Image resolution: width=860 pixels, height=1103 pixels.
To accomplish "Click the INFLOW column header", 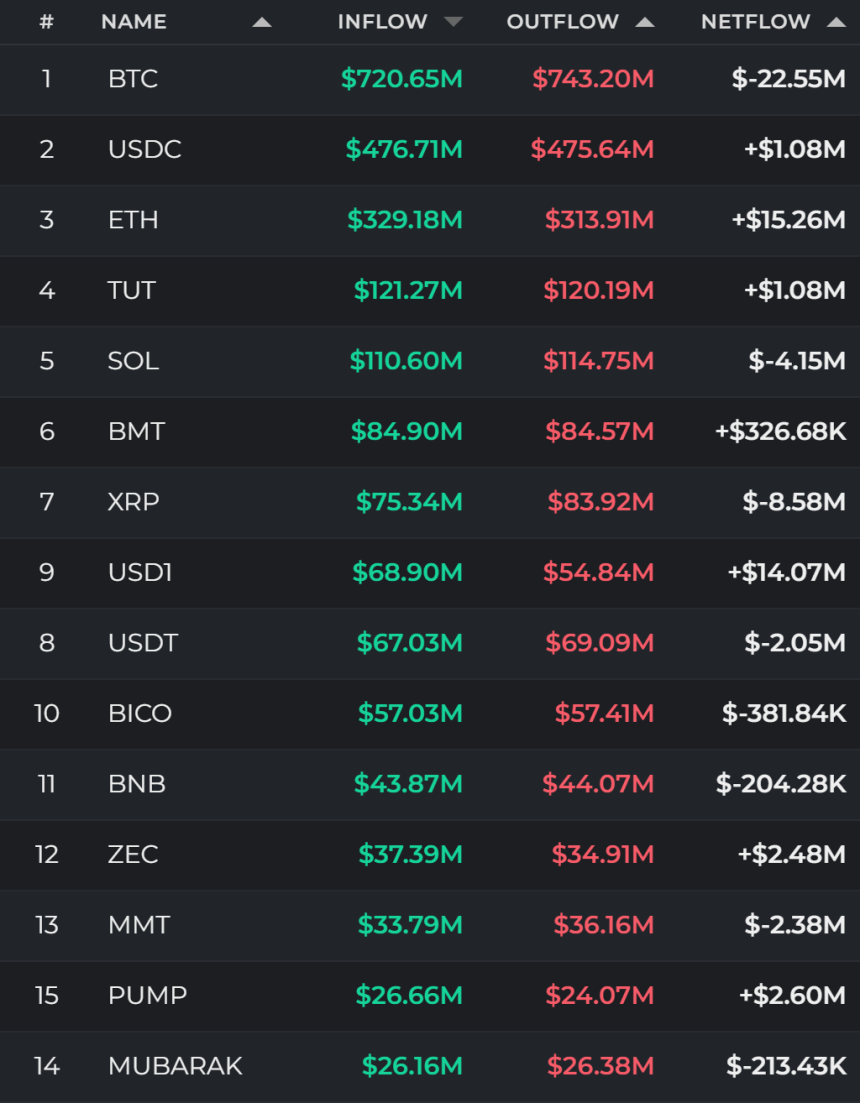I will 383,22.
